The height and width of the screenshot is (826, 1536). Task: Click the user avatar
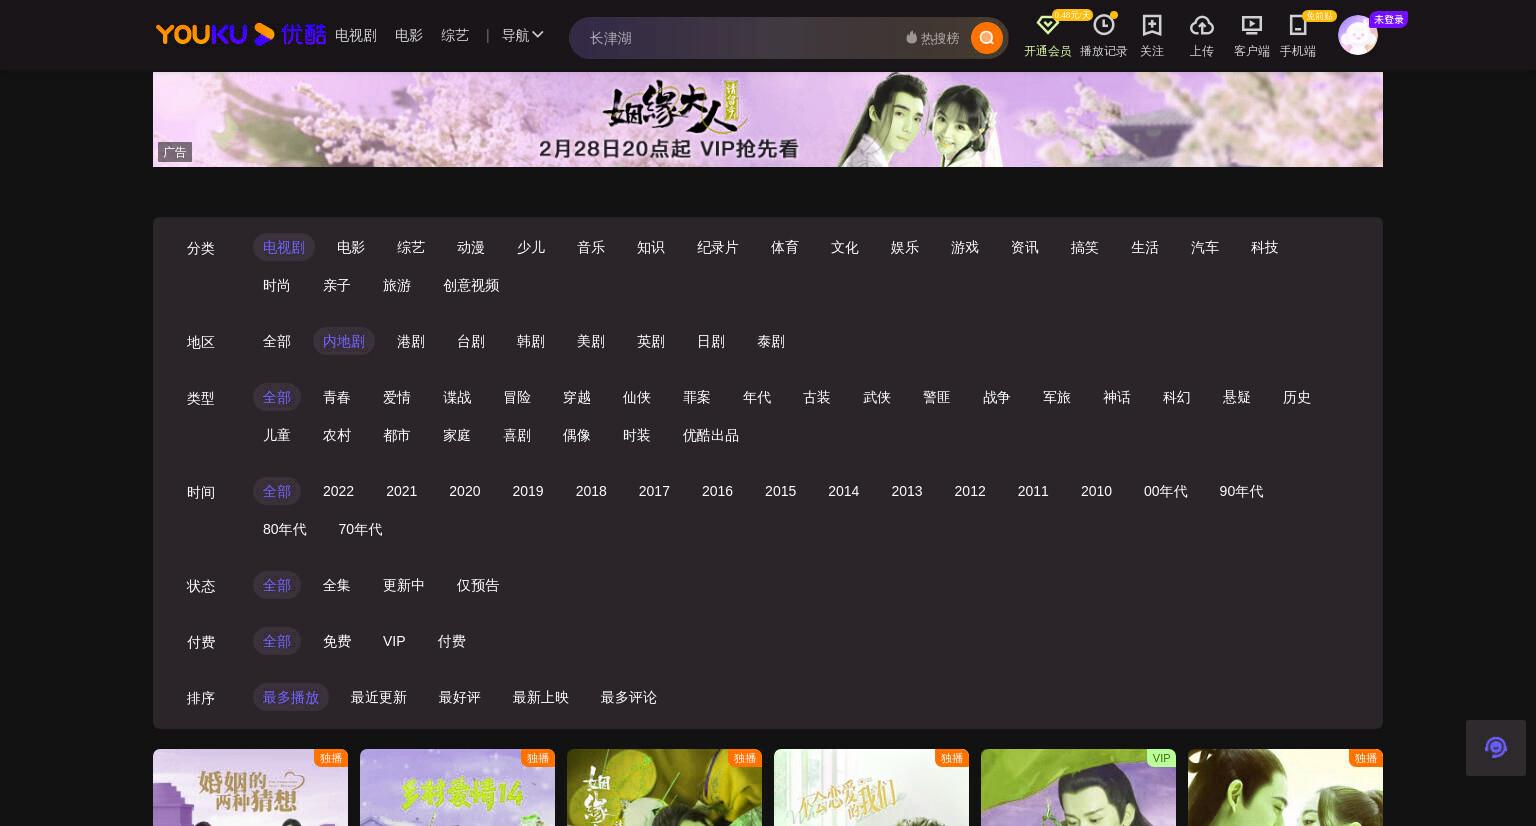coord(1357,36)
